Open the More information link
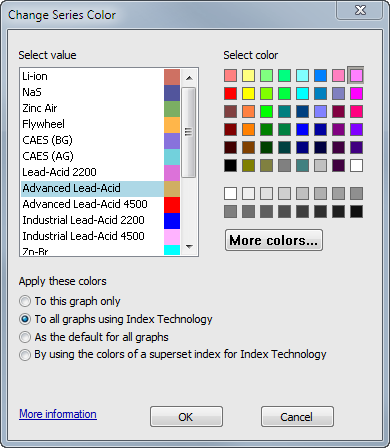This screenshot has height=448, width=390. [58, 414]
